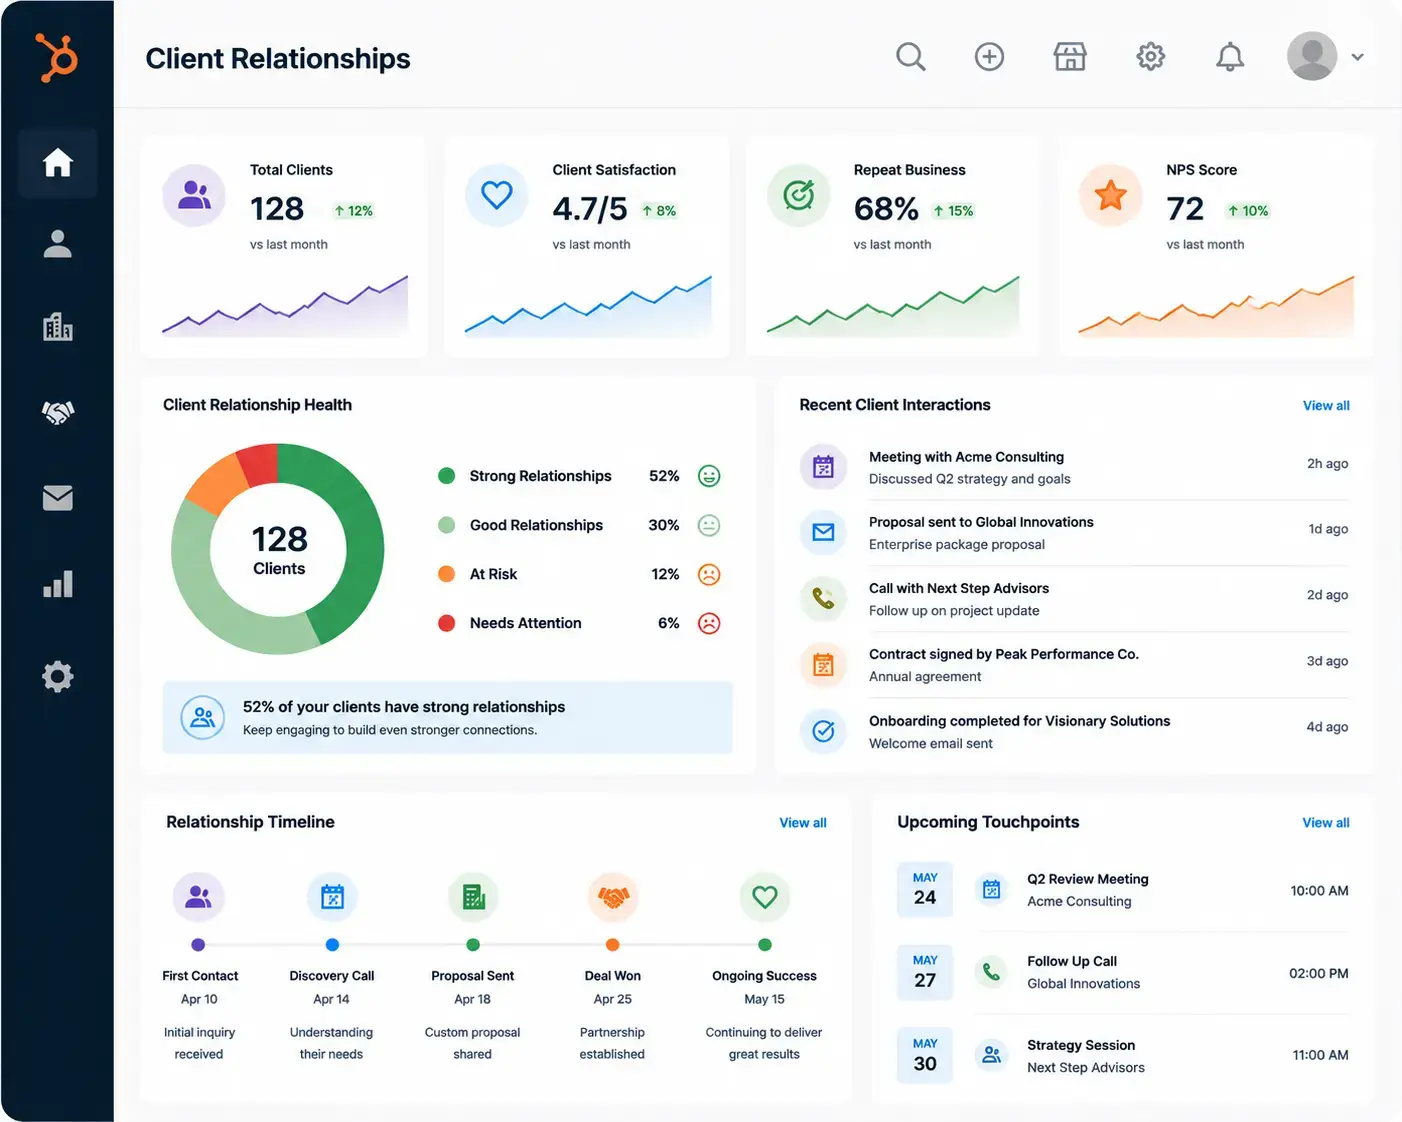Viewport: 1402px width, 1122px height.
Task: Click the HubSpot sprocket logo
Action: point(57,57)
